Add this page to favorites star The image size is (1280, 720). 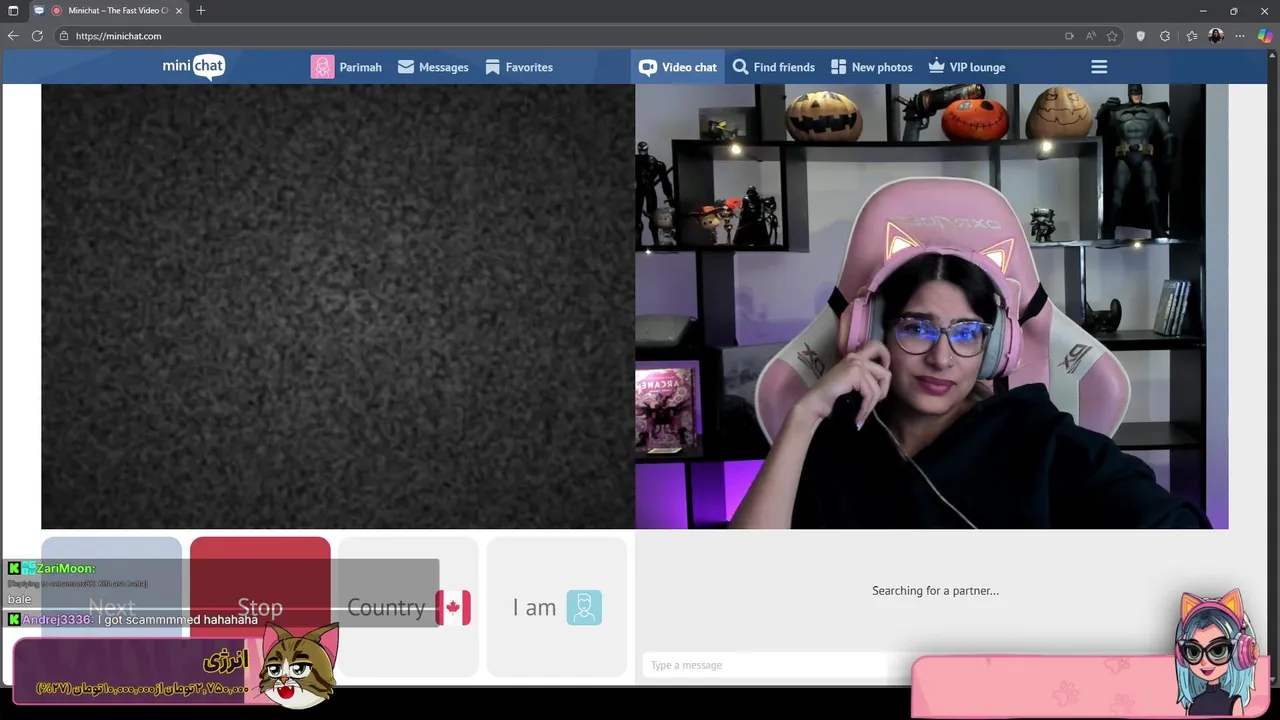click(x=1112, y=36)
